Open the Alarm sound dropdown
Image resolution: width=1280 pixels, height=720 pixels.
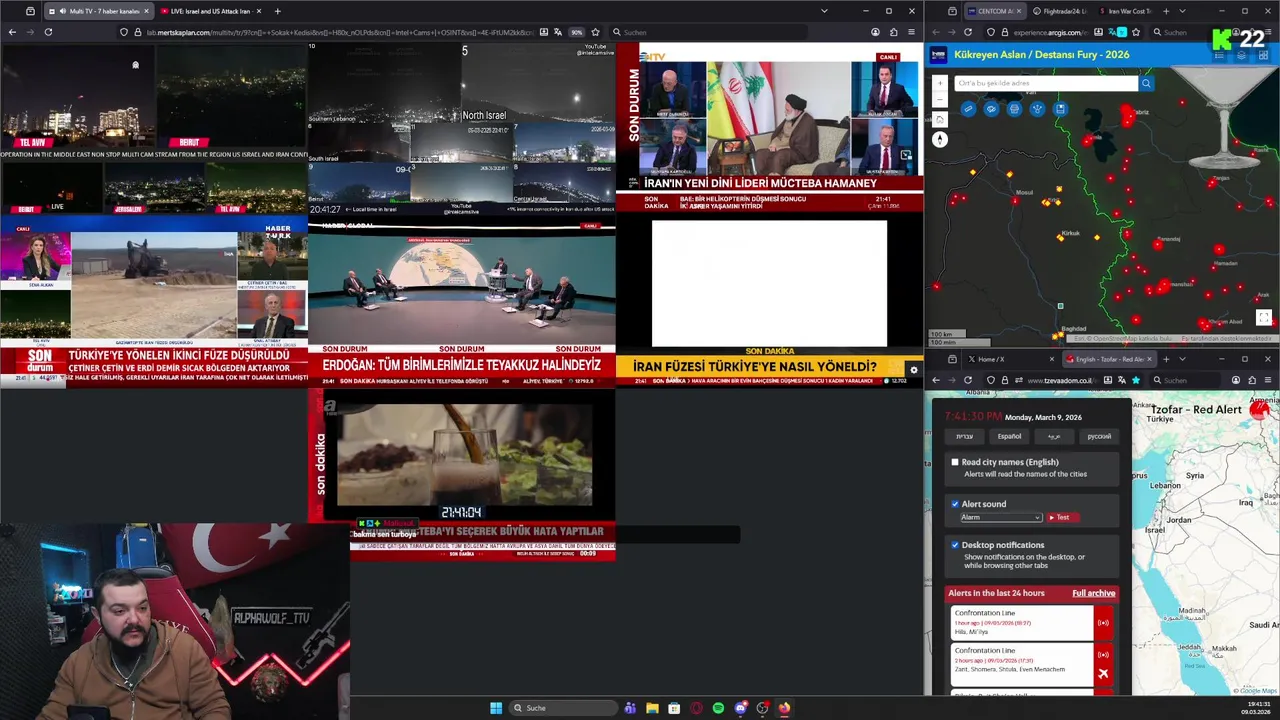1001,517
